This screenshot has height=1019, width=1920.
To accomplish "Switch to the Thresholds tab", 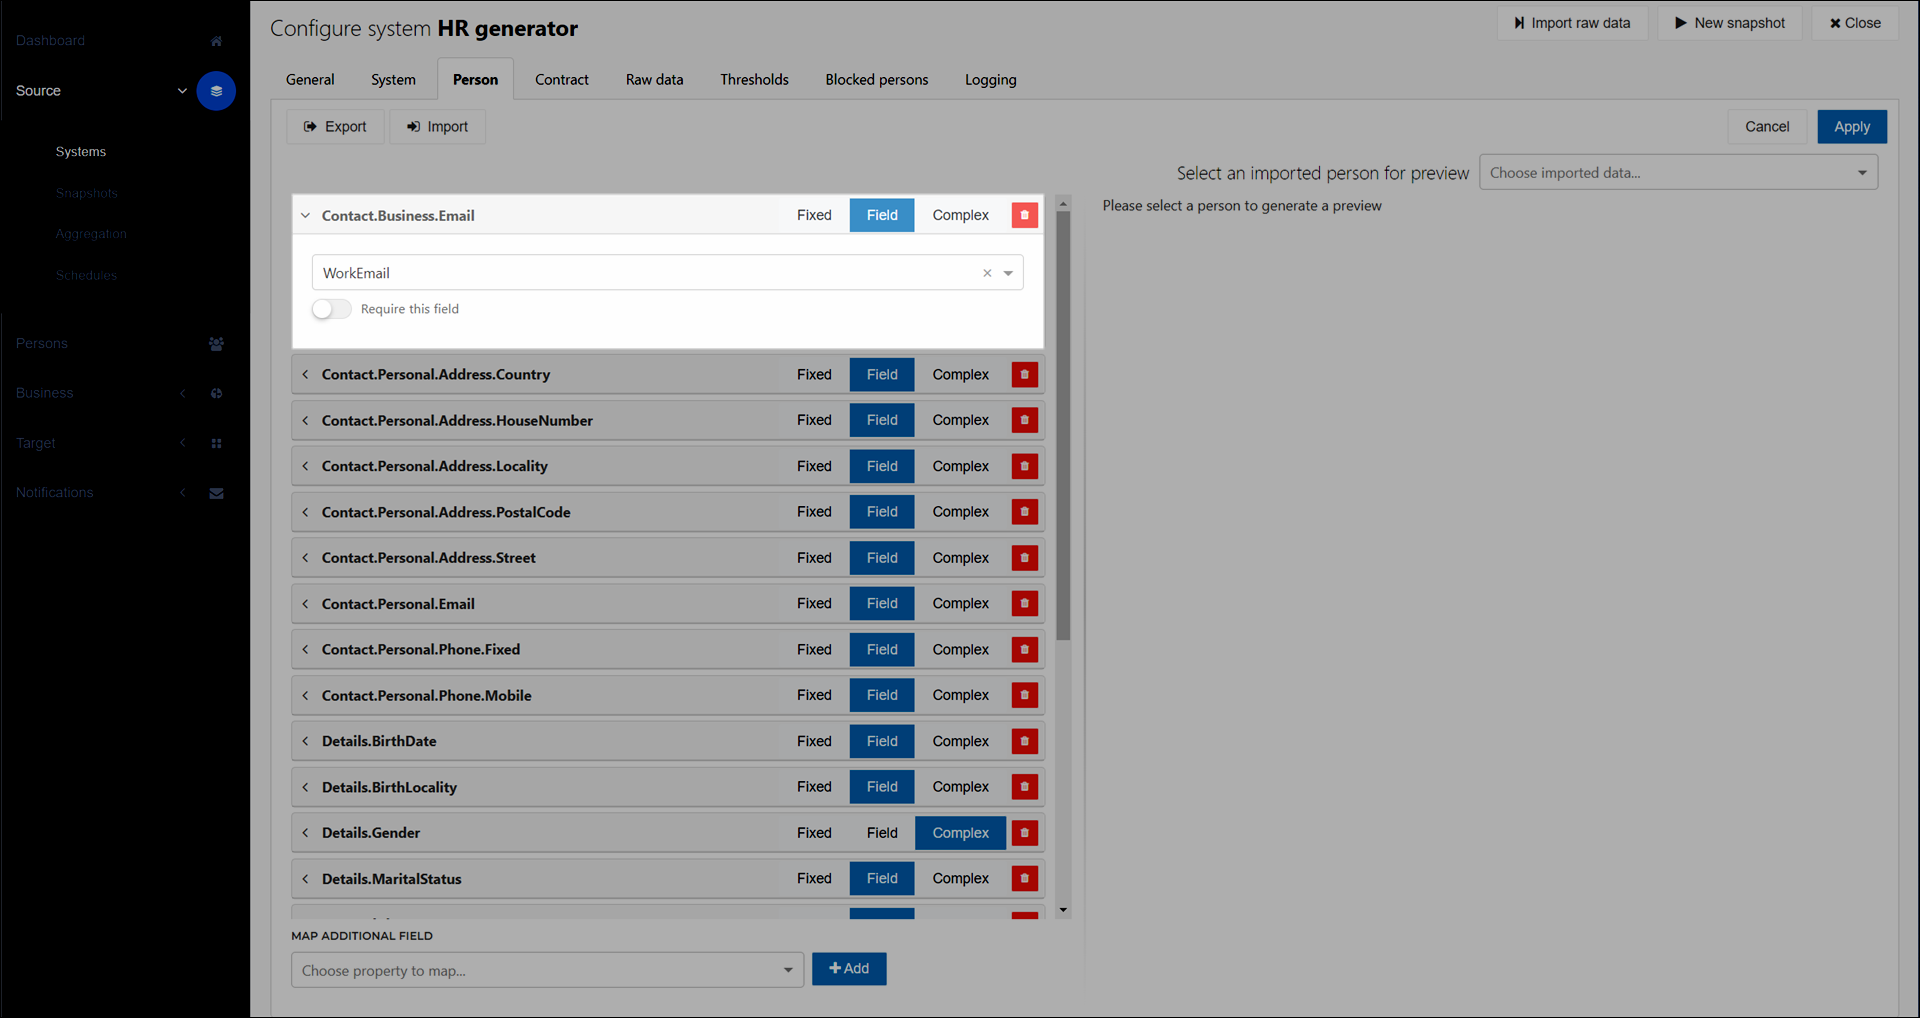I will pyautogui.click(x=754, y=80).
